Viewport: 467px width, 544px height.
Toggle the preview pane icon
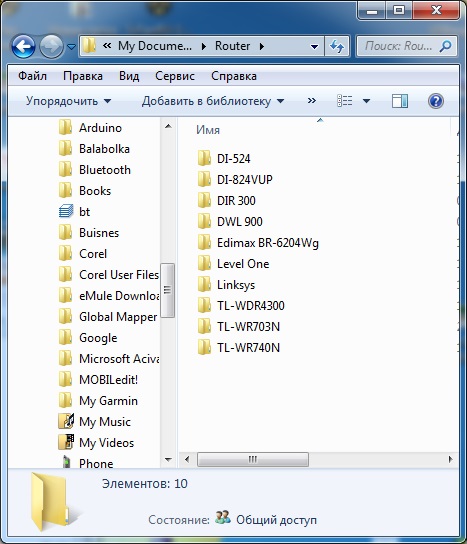(x=400, y=101)
